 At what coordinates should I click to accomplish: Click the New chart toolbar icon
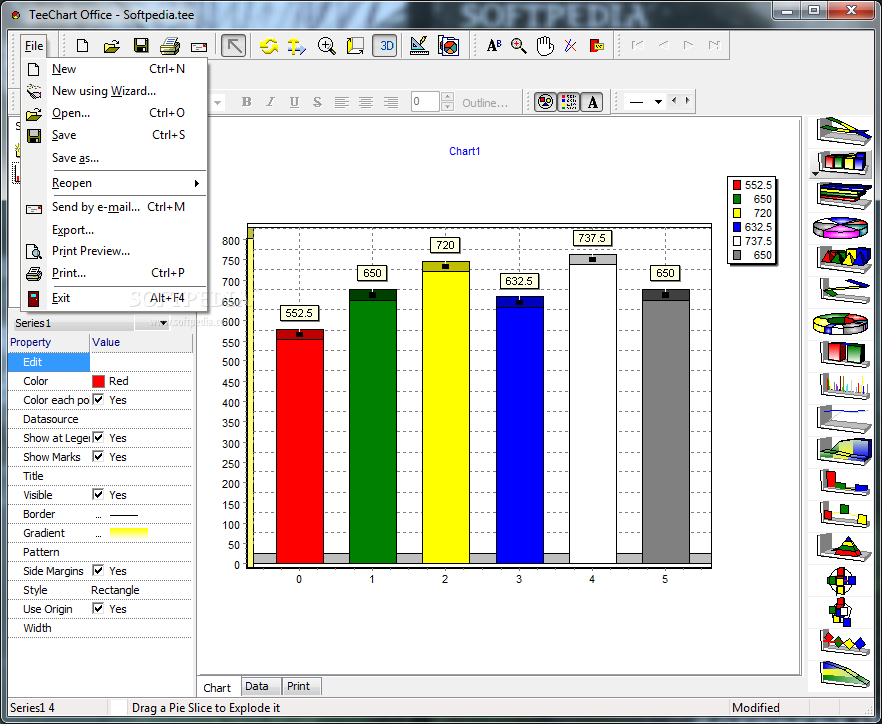[83, 46]
